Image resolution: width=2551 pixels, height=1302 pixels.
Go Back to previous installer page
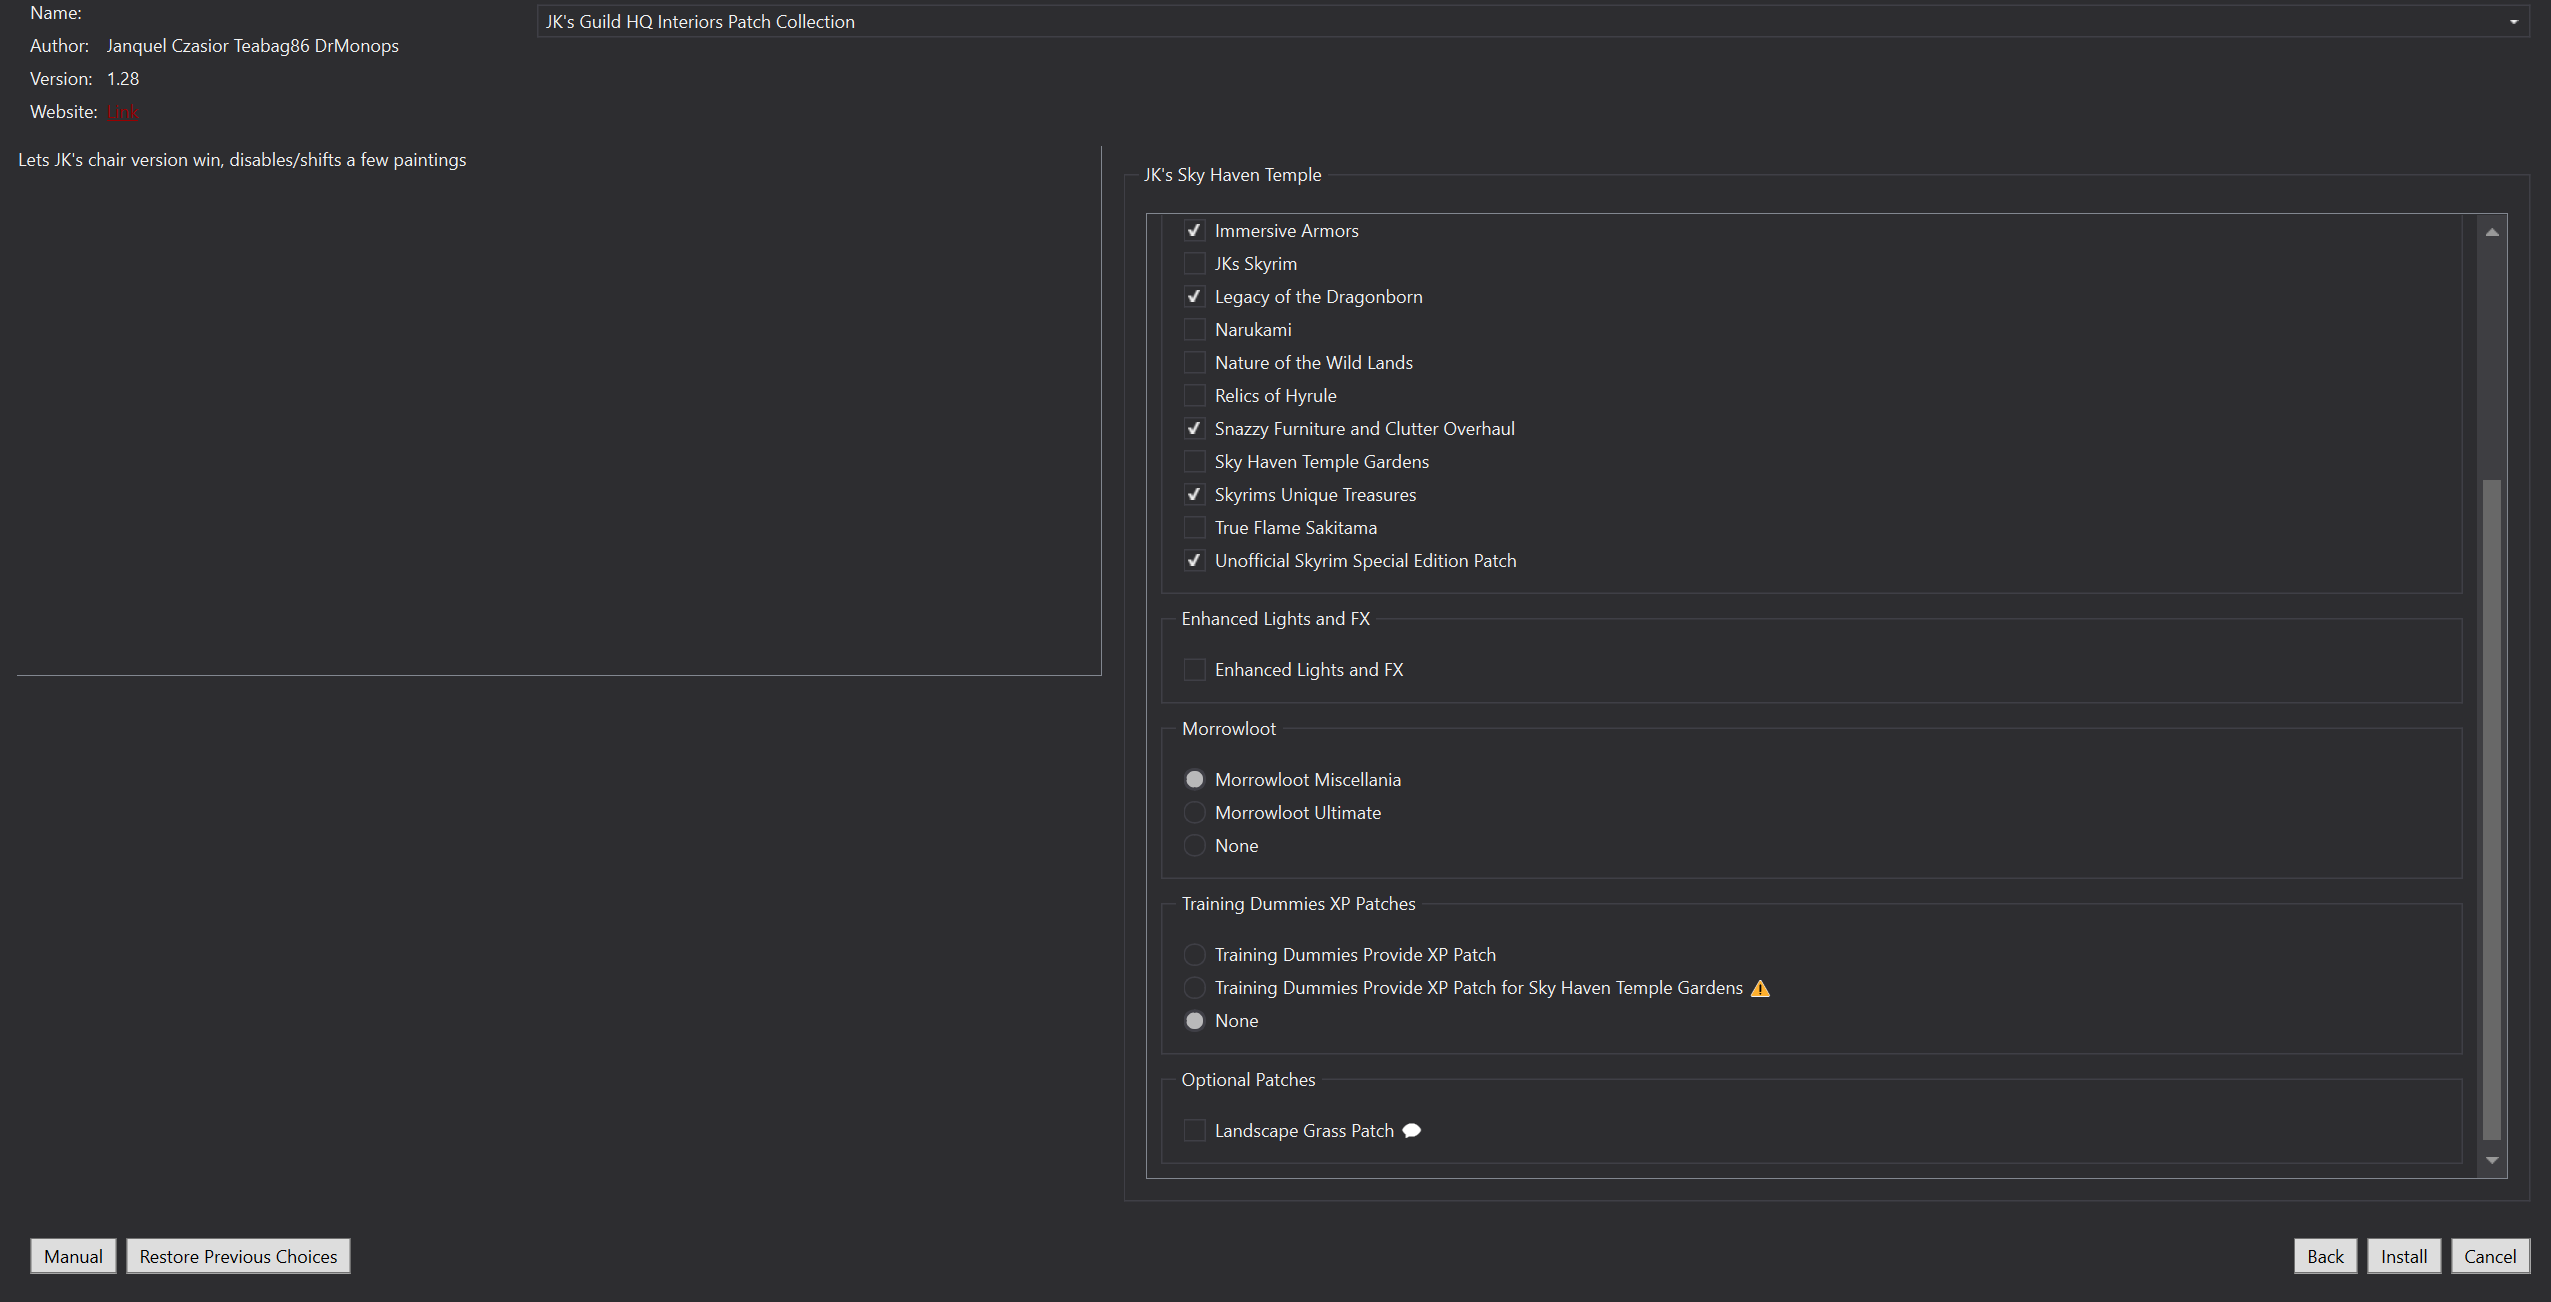click(2325, 1256)
